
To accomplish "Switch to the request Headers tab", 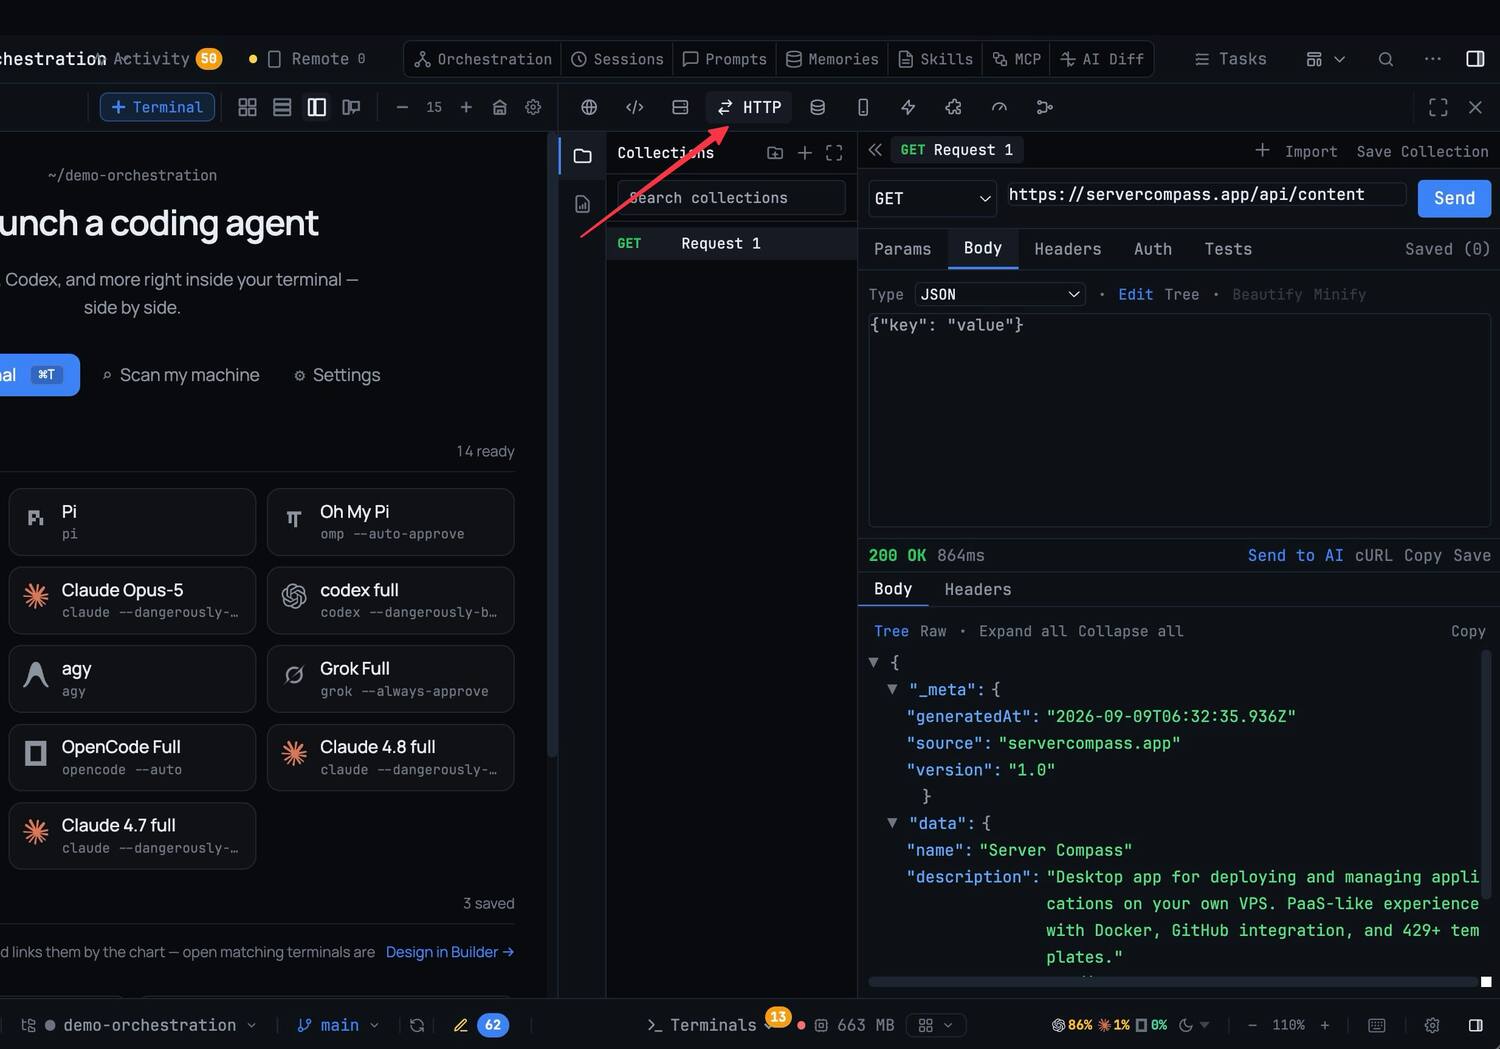I will [x=1067, y=249].
